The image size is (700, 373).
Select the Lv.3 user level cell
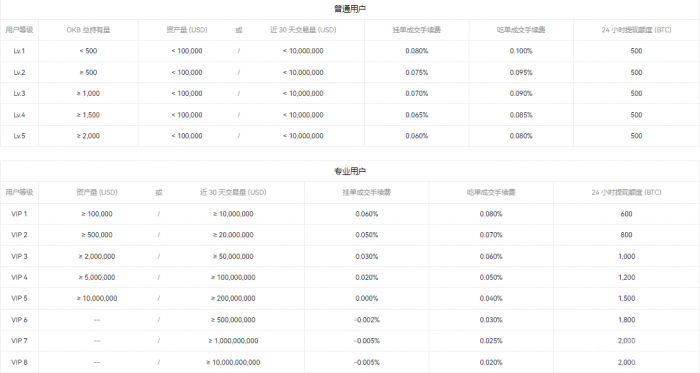(19, 94)
